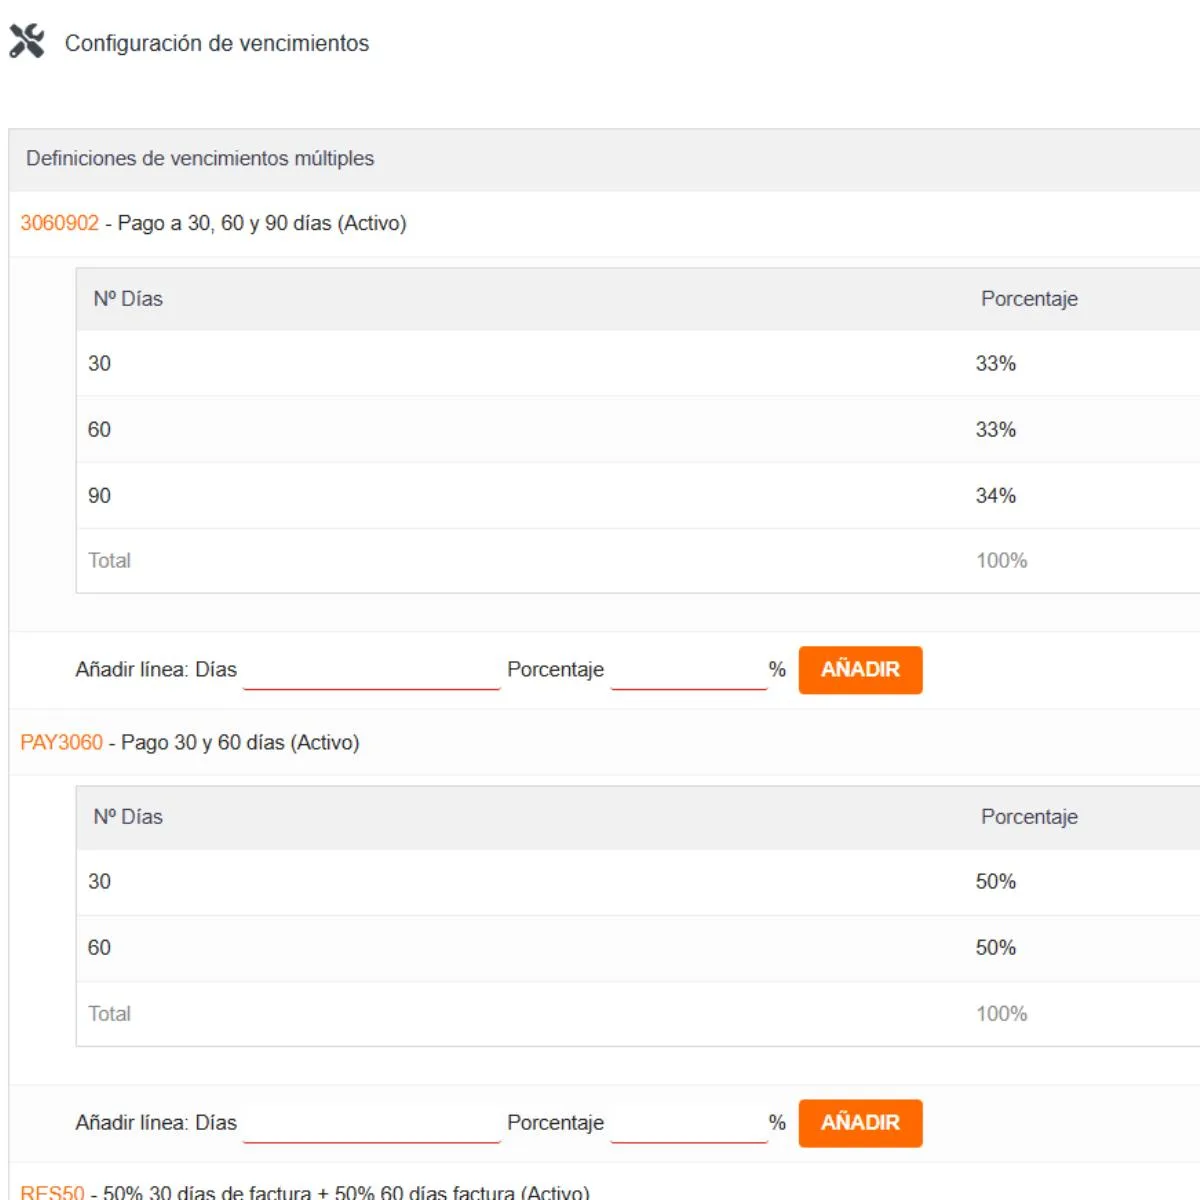Focus the Días field under 3060902
The image size is (1200, 1200).
coord(371,670)
